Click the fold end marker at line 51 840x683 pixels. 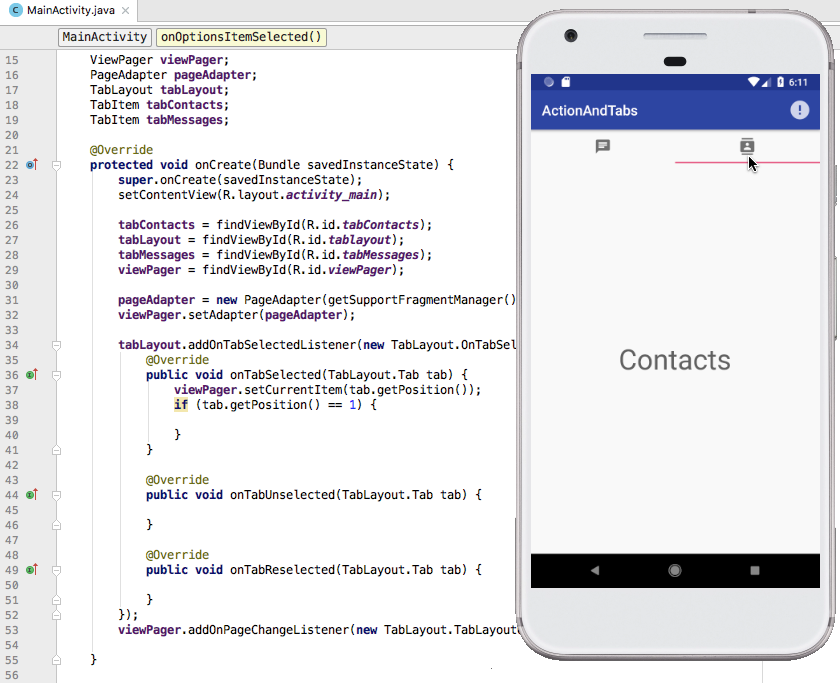click(56, 600)
